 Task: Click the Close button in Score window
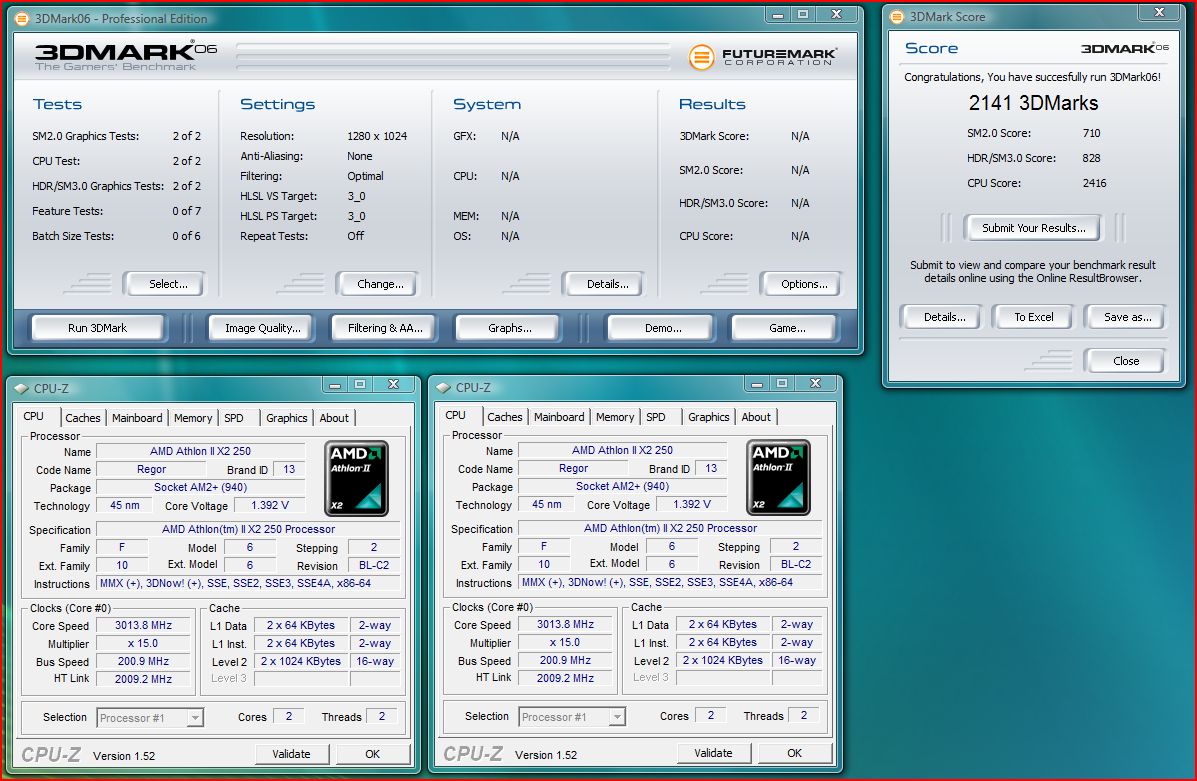1125,361
